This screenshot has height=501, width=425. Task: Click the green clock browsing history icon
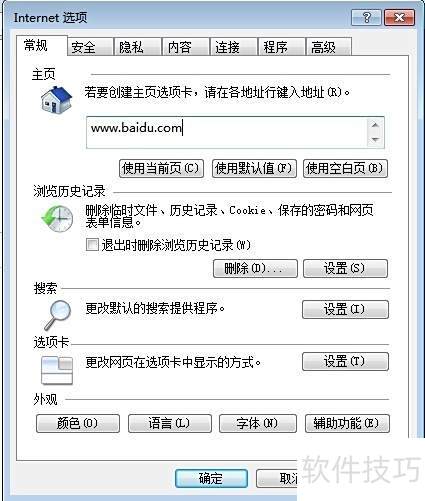57,219
